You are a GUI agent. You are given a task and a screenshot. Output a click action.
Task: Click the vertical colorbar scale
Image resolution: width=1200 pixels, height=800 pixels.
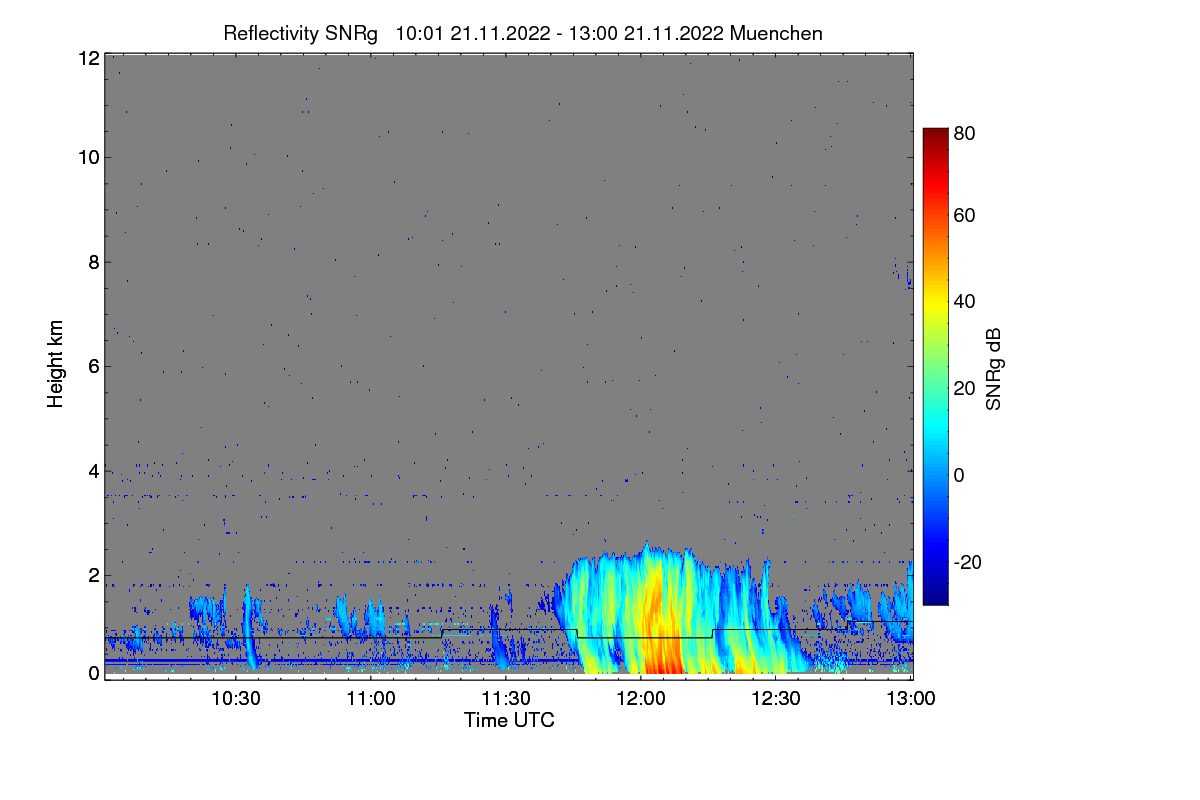point(934,366)
